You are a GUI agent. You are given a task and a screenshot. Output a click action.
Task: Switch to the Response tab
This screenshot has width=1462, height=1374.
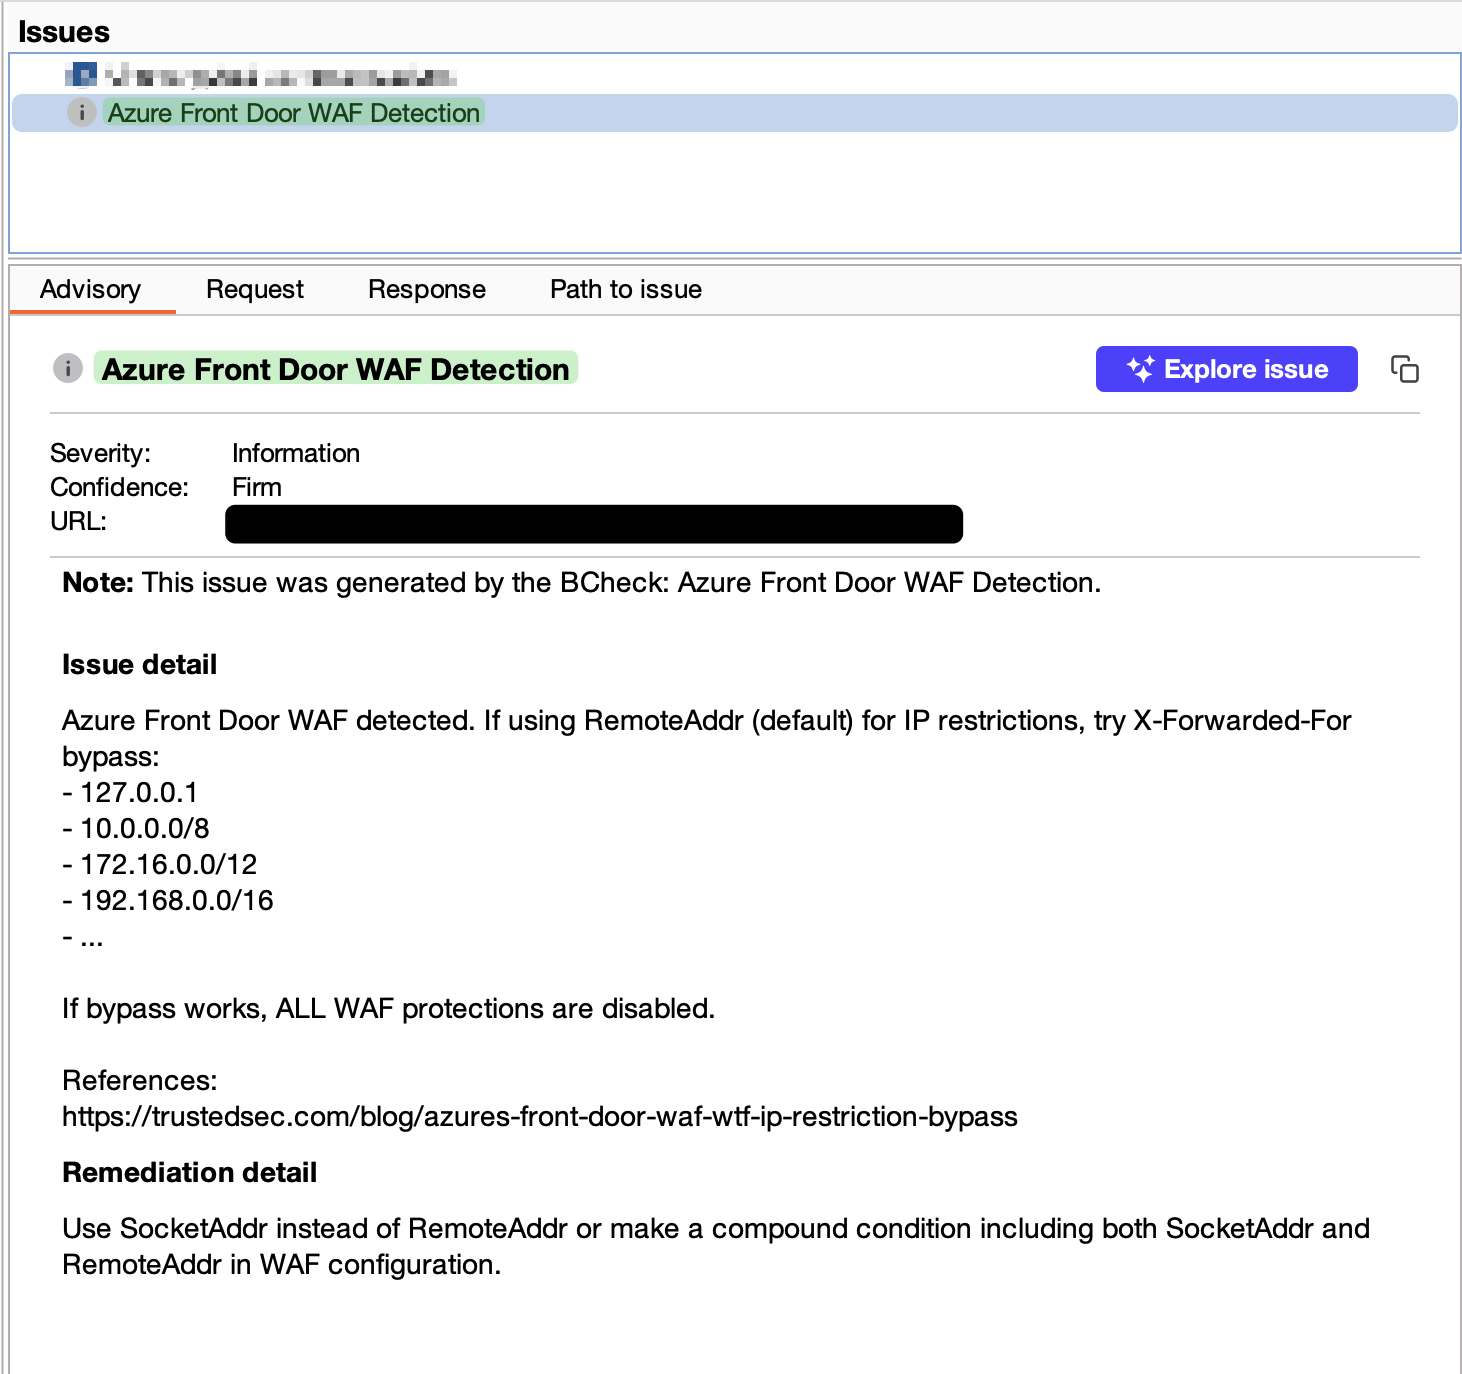click(427, 290)
